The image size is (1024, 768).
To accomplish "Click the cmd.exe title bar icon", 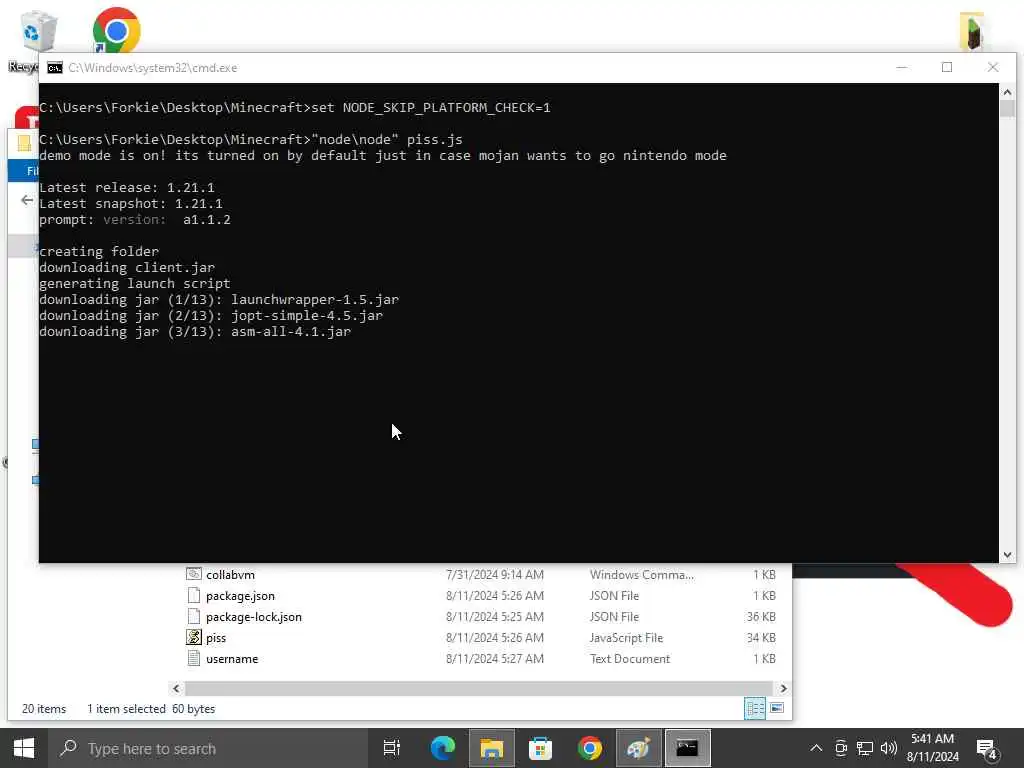I will tap(55, 68).
